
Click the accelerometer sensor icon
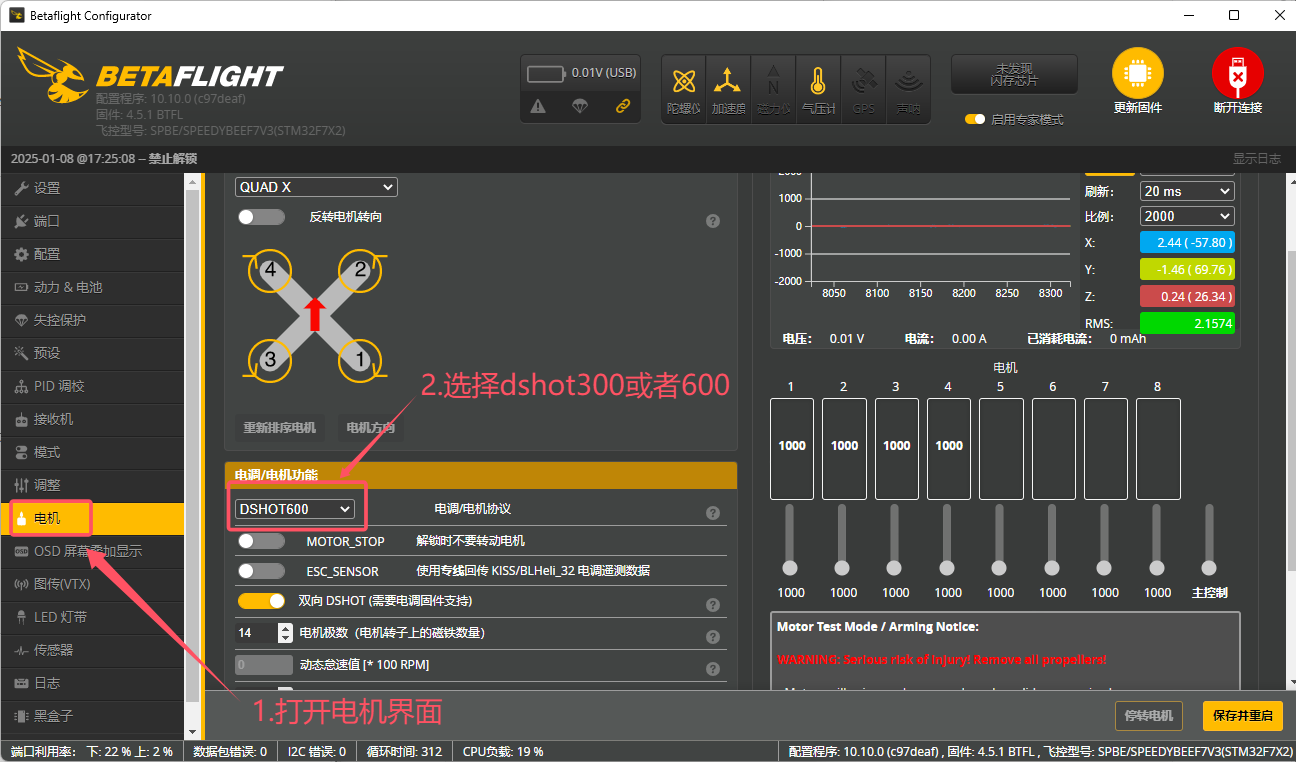pyautogui.click(x=728, y=89)
